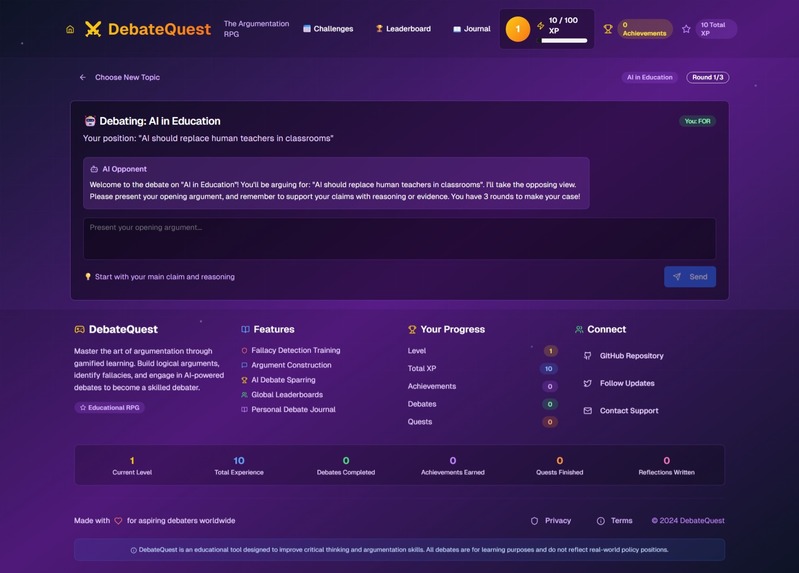
Task: Open the 0 Achievements badge
Action: coord(645,29)
